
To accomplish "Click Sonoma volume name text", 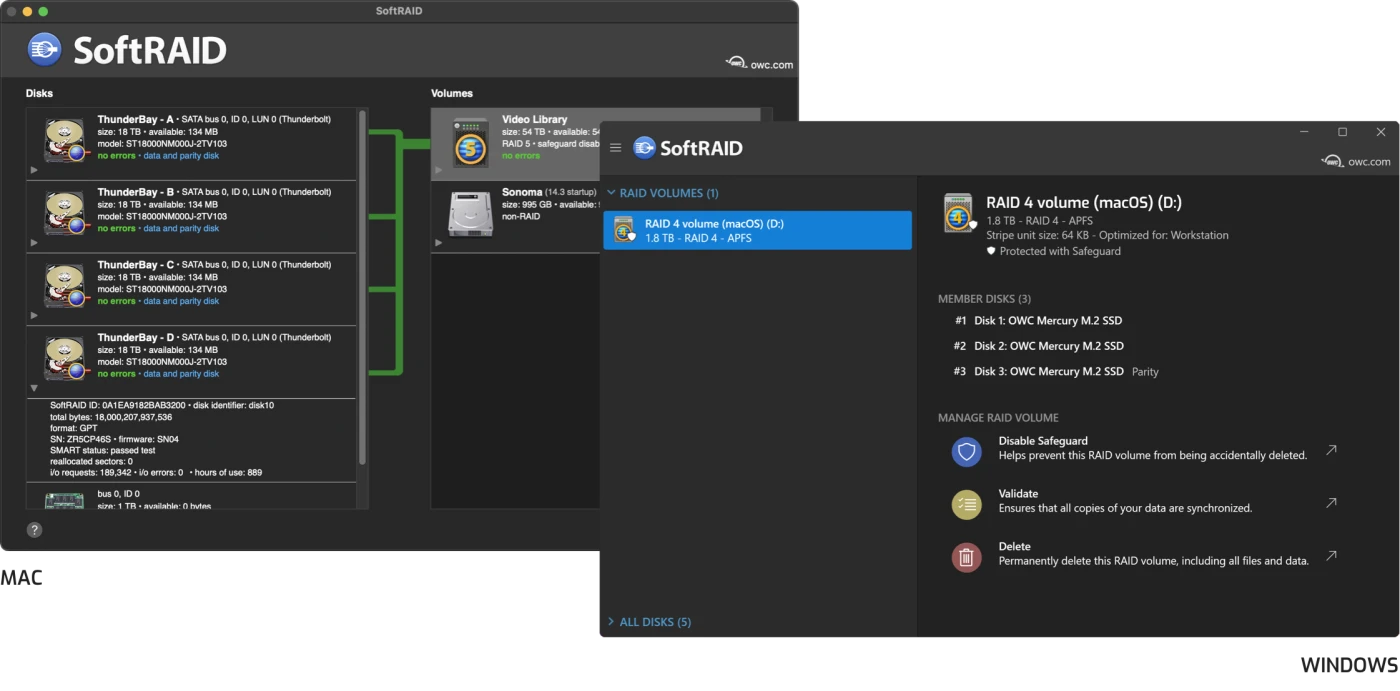I will click(x=522, y=192).
